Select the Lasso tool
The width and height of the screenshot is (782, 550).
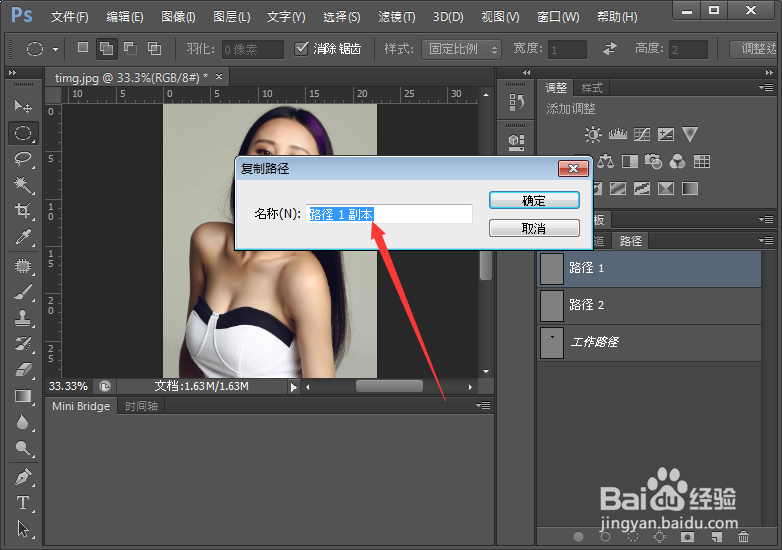(x=22, y=159)
